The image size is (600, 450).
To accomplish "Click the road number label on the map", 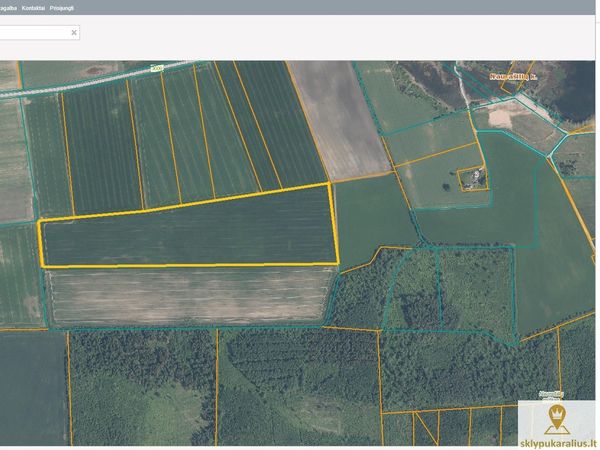I will tap(155, 68).
